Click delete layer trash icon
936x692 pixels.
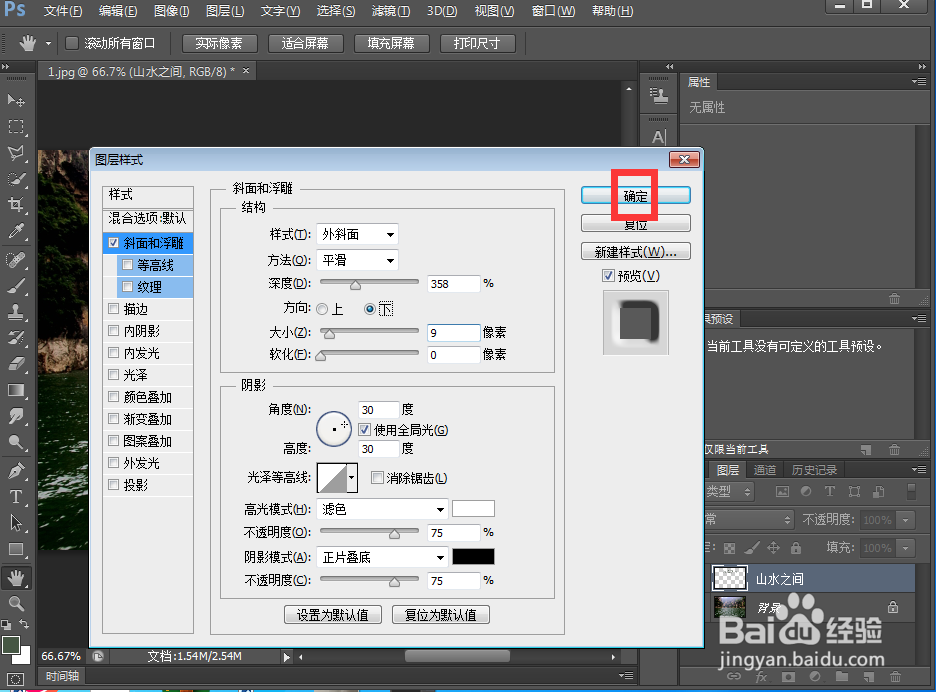point(895,676)
